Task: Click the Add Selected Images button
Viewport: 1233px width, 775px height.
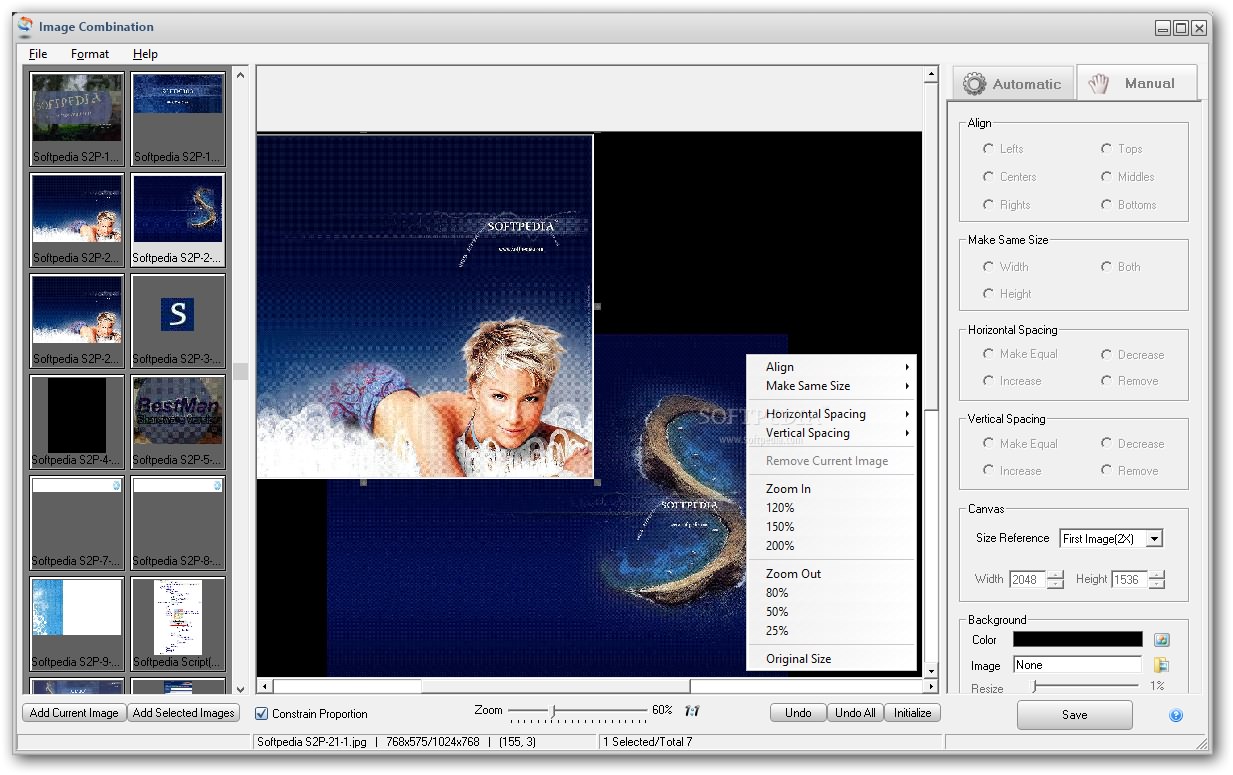Action: (x=183, y=713)
